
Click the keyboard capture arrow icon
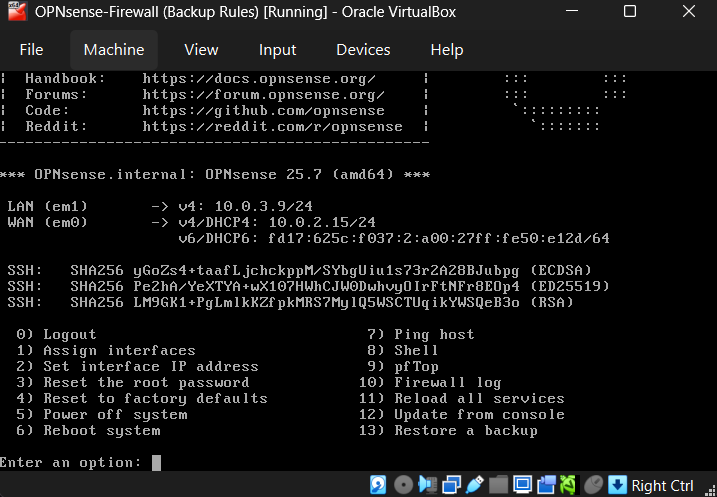click(x=618, y=486)
